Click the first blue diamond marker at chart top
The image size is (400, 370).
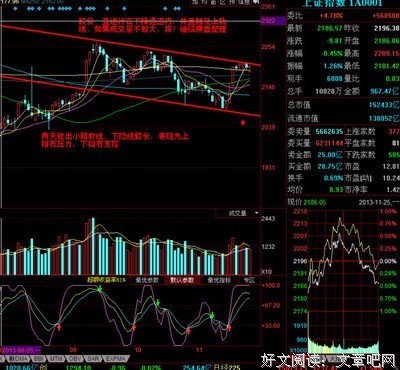click(16, 9)
